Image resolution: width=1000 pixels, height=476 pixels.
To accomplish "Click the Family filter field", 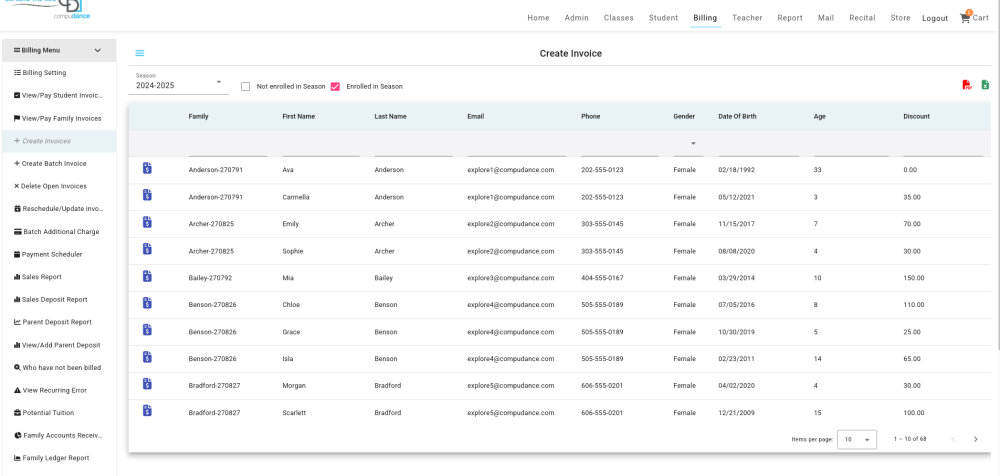I will [x=228, y=146].
